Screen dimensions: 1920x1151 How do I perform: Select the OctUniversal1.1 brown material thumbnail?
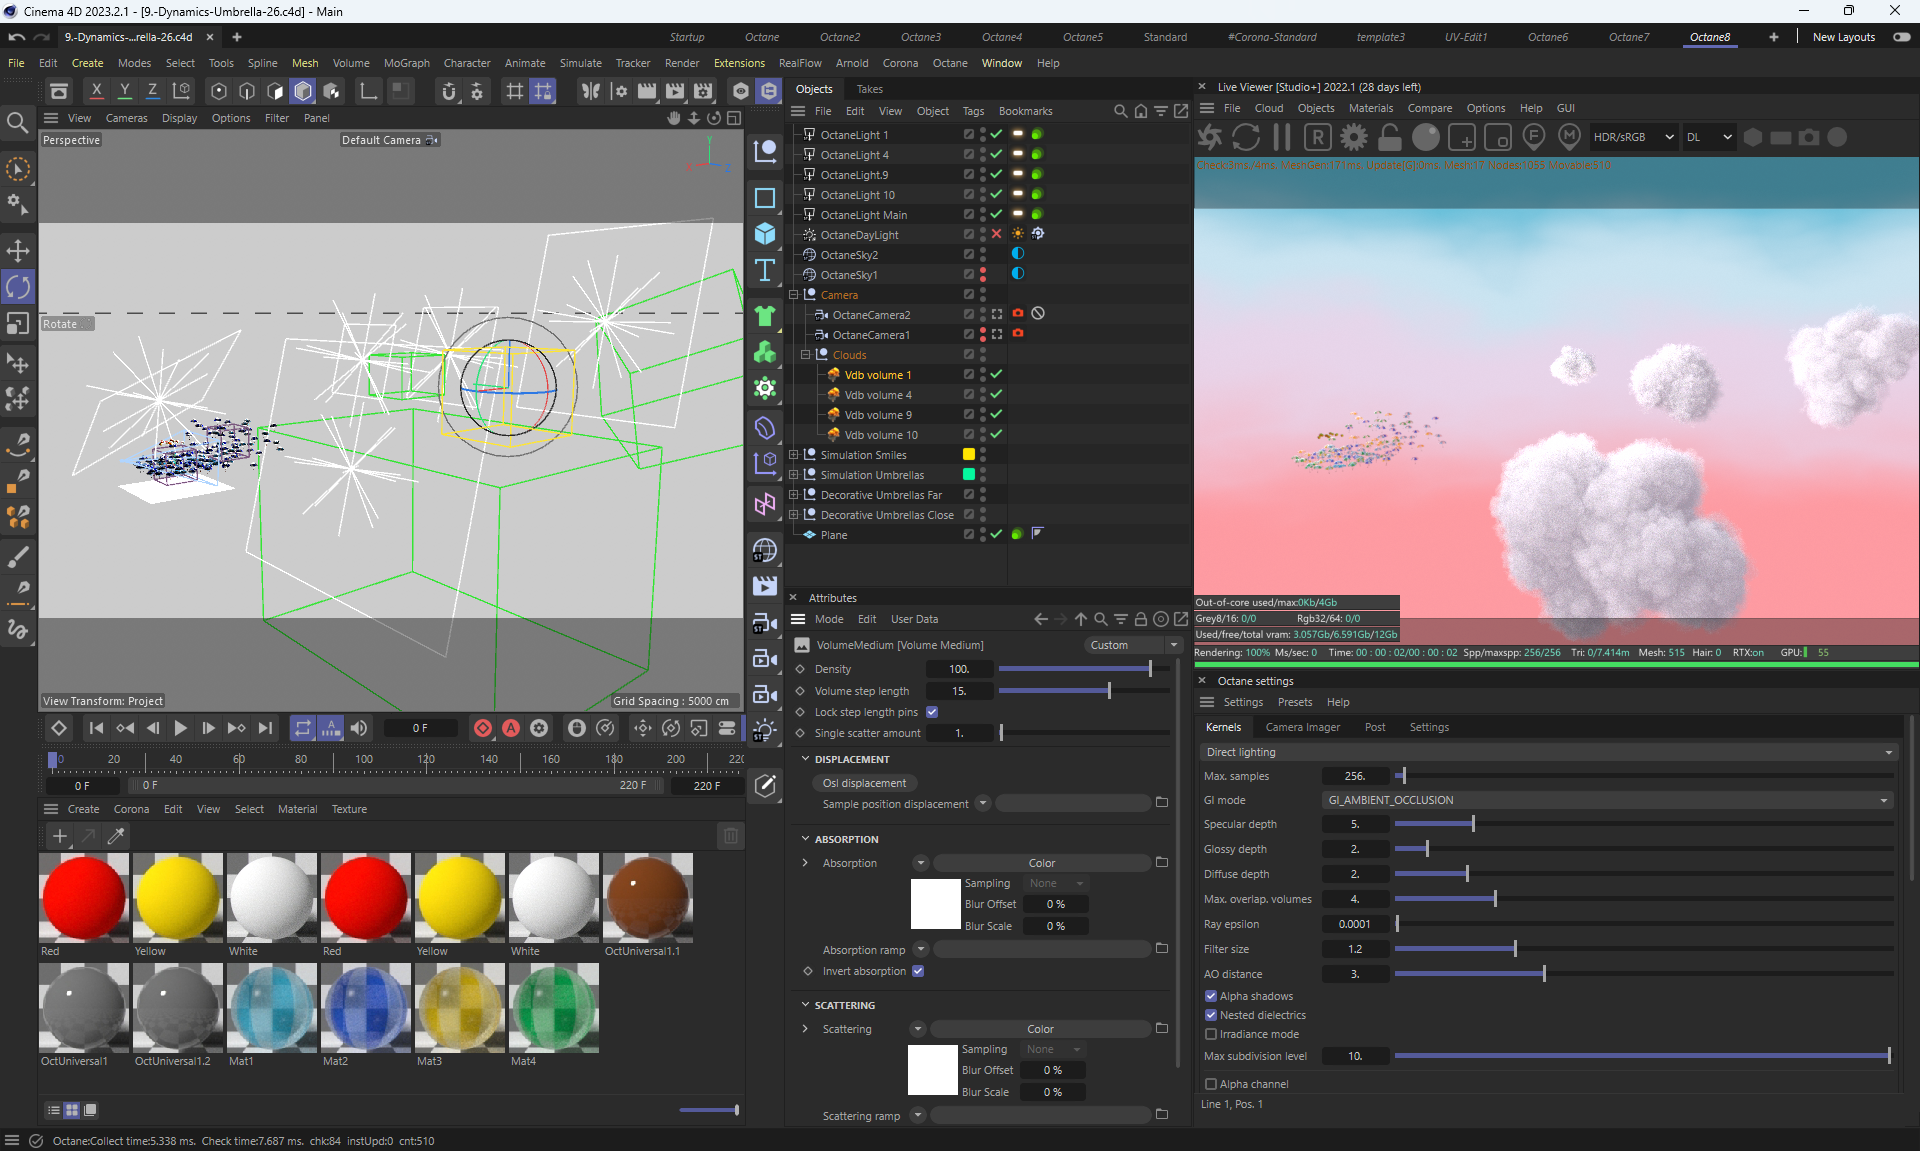click(x=647, y=897)
